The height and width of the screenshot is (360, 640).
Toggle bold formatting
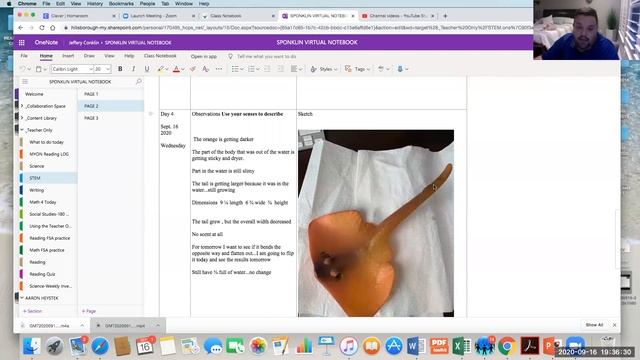(120, 69)
